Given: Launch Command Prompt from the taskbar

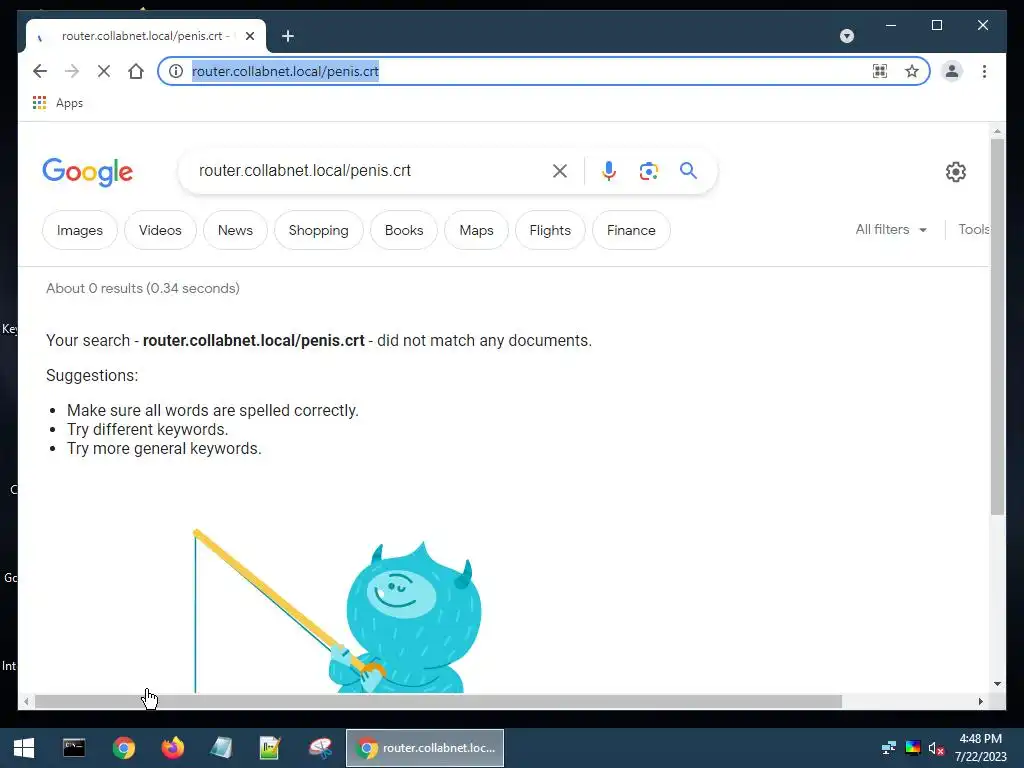Looking at the screenshot, I should click(74, 748).
